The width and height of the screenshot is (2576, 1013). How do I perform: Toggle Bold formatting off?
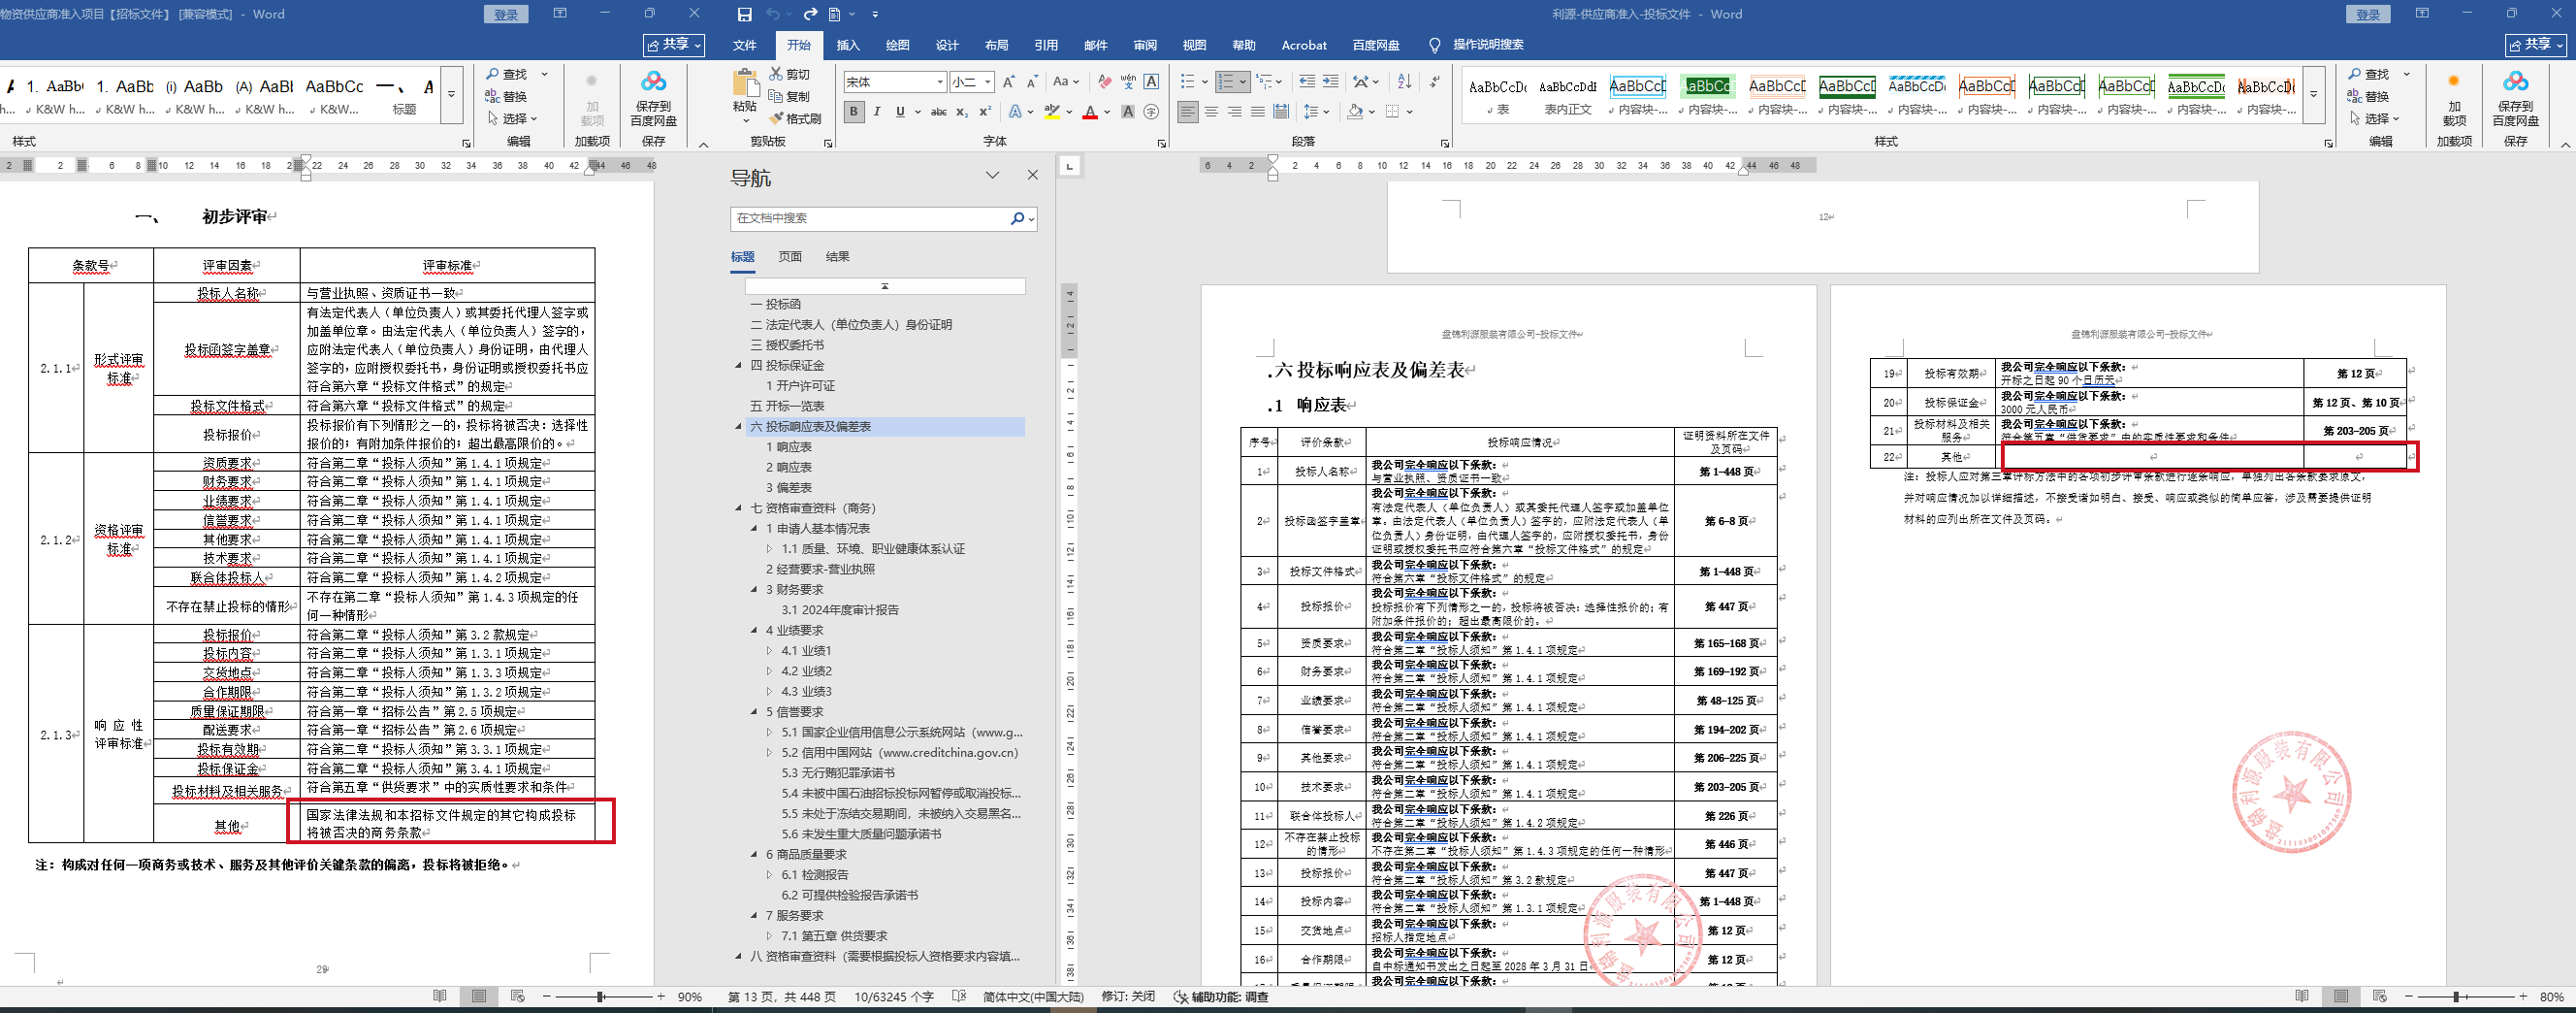(854, 112)
